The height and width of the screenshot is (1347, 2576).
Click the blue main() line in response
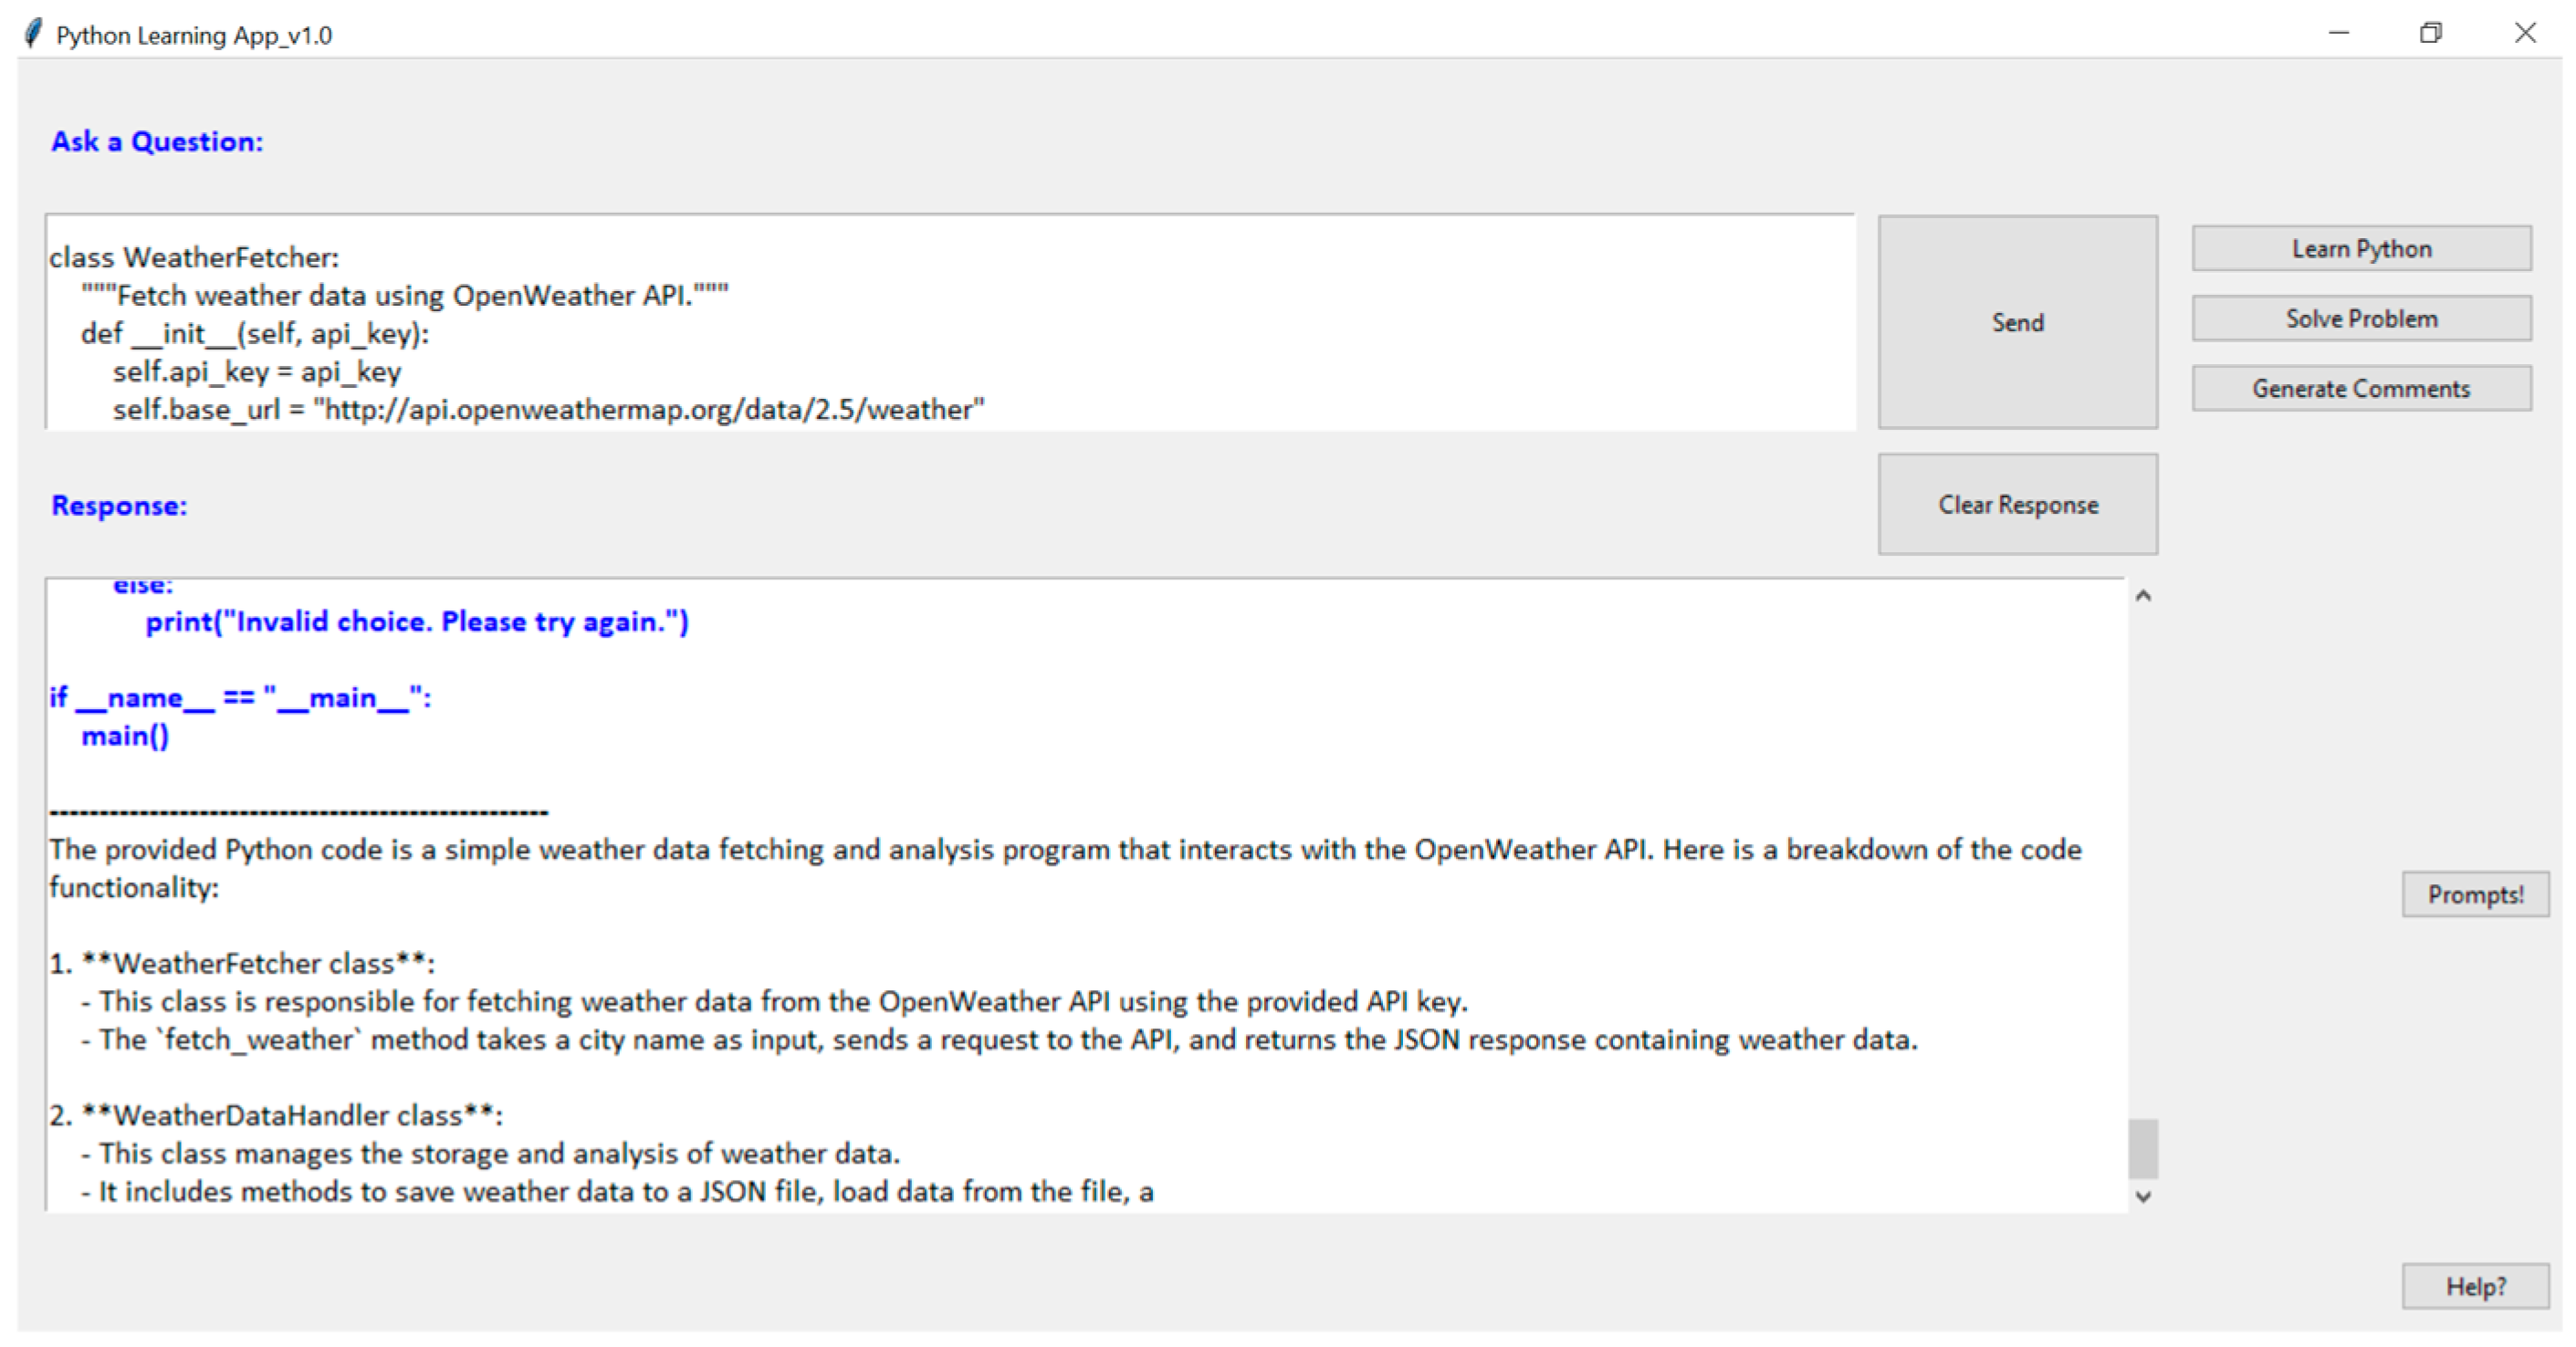pos(125,737)
